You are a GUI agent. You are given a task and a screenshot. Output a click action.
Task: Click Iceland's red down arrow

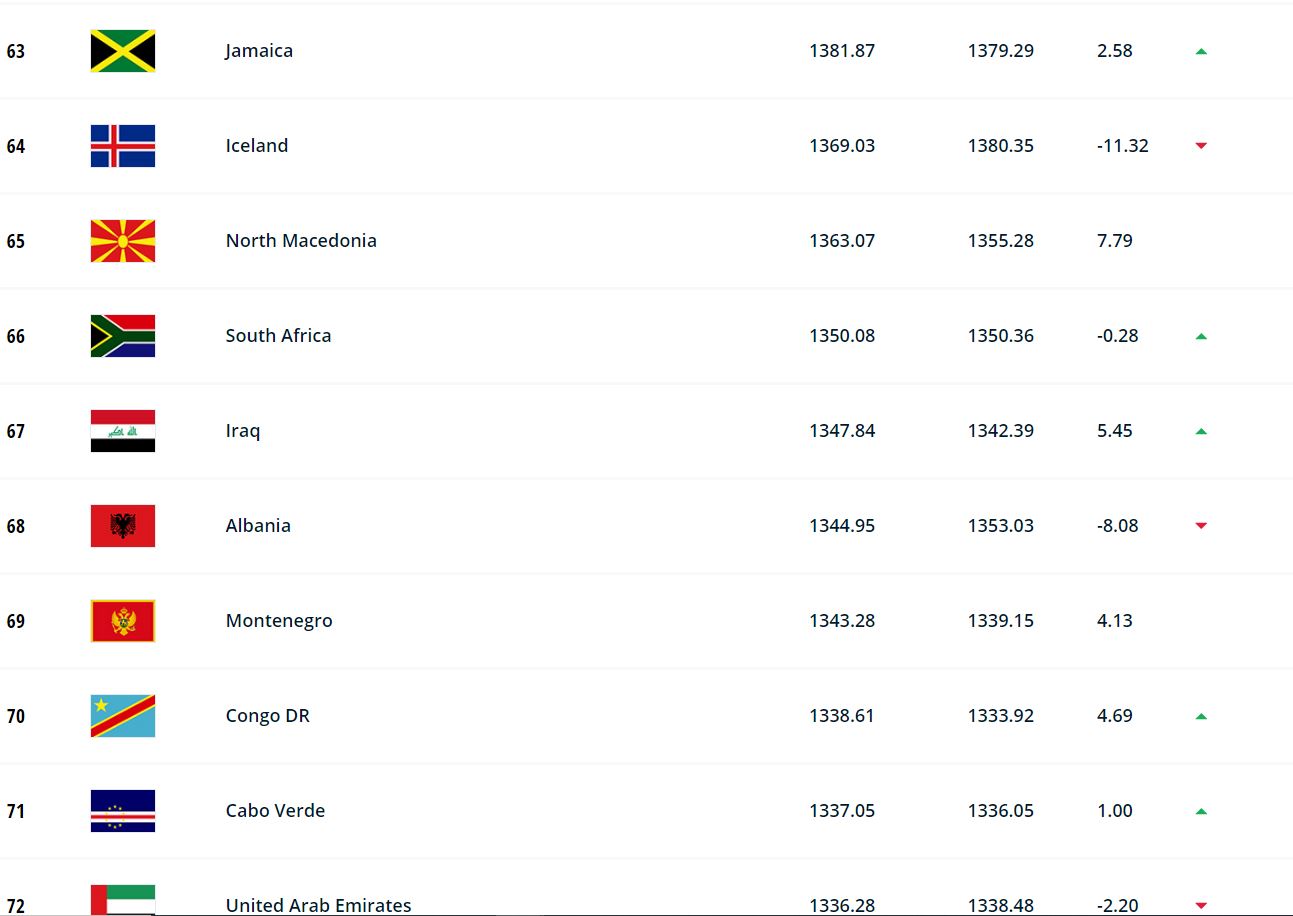click(x=1201, y=146)
